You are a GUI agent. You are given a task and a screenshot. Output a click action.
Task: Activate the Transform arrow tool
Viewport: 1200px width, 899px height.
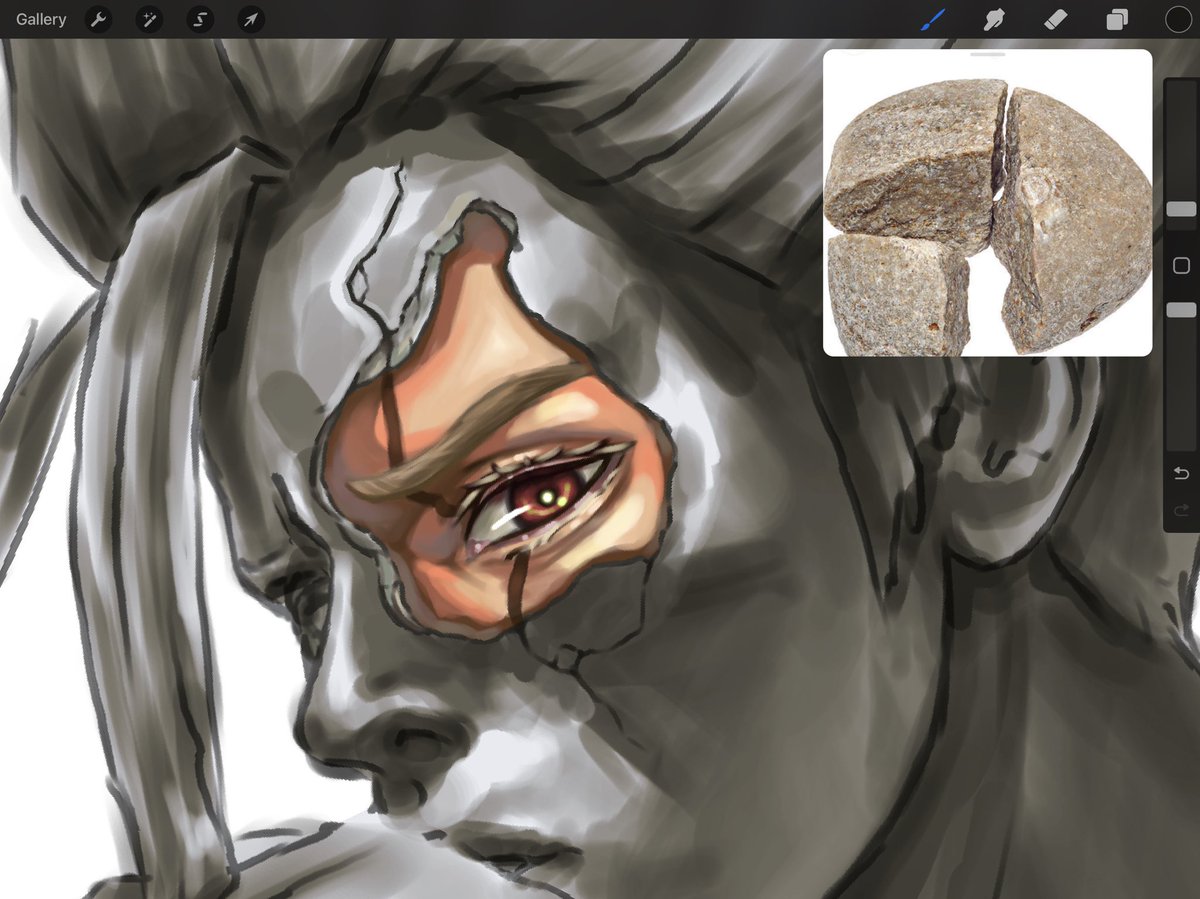click(251, 19)
